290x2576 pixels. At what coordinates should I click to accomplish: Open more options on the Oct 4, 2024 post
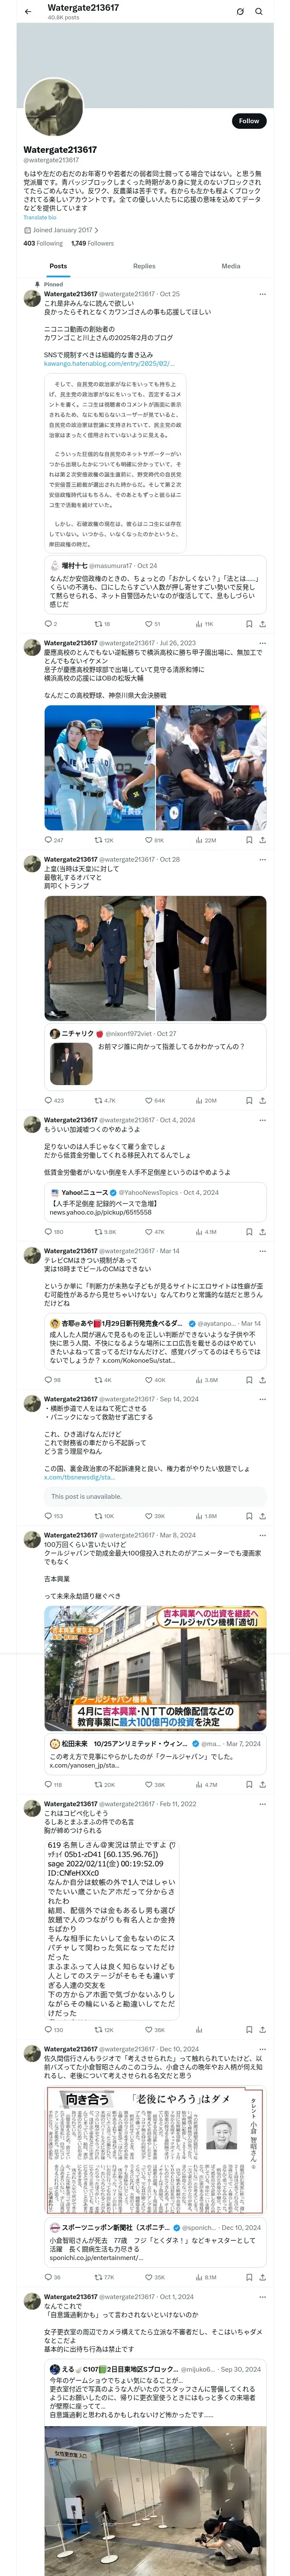(x=262, y=1120)
